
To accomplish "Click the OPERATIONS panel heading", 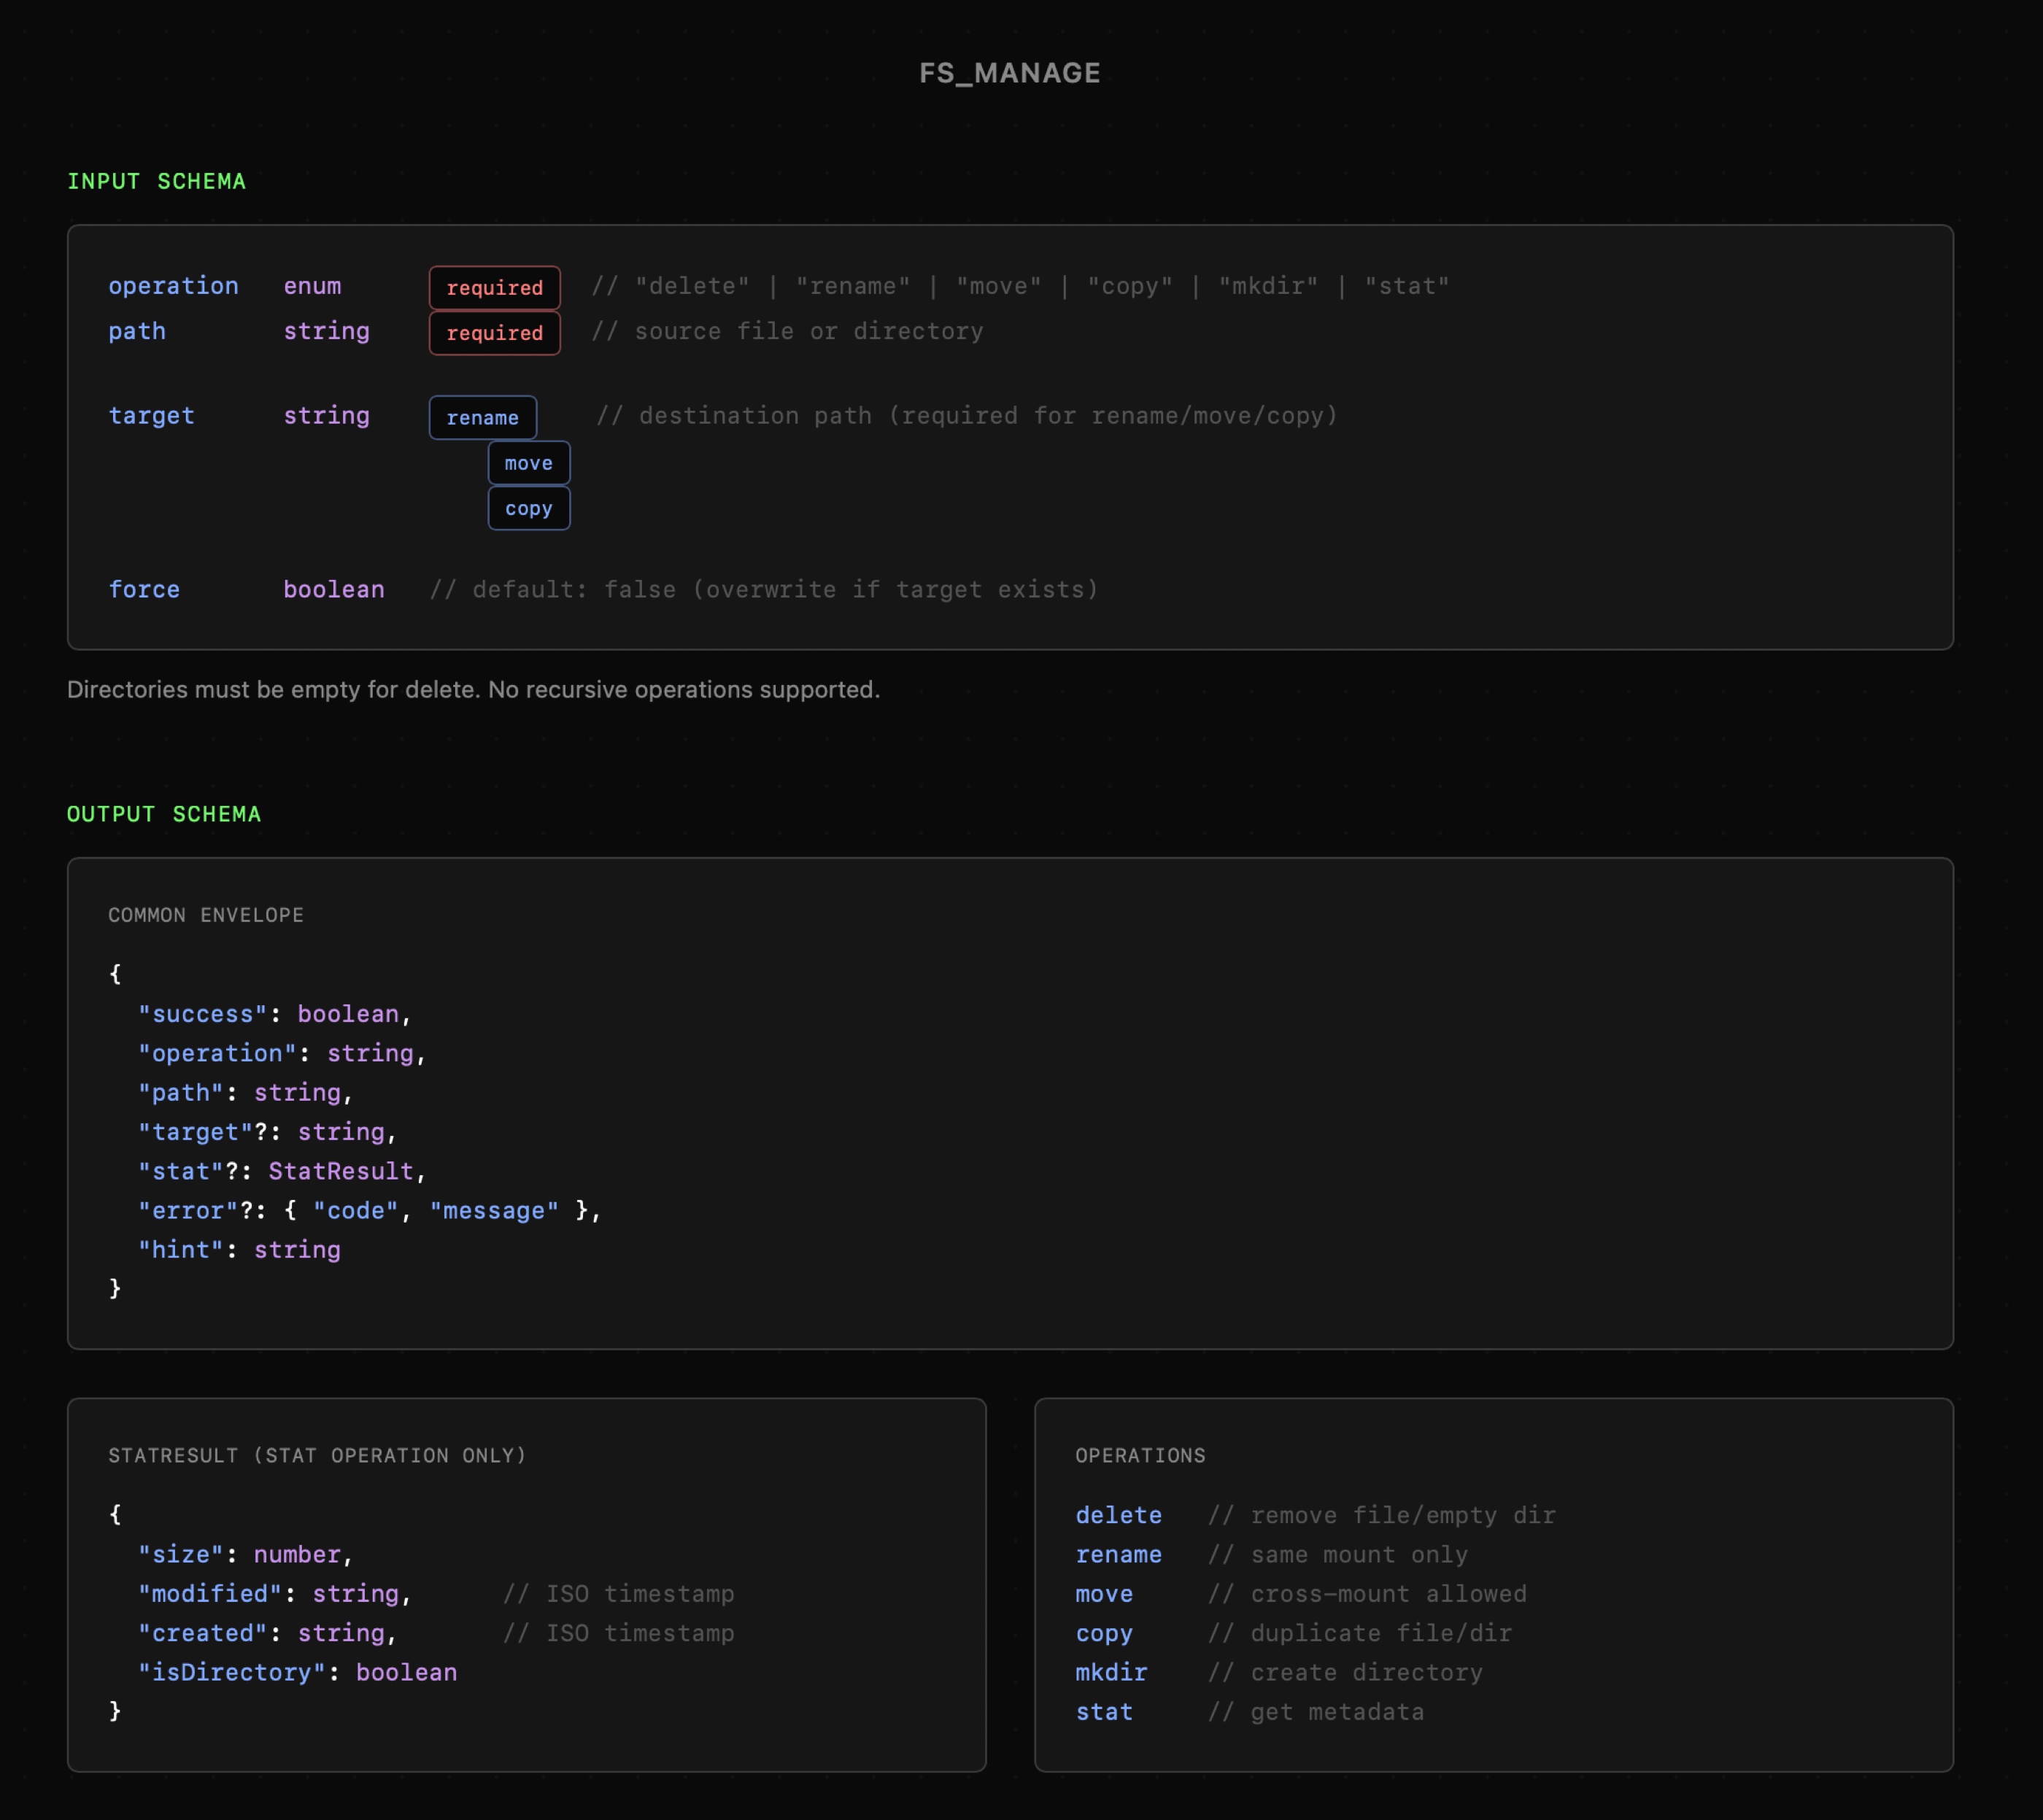I will click(1140, 1455).
